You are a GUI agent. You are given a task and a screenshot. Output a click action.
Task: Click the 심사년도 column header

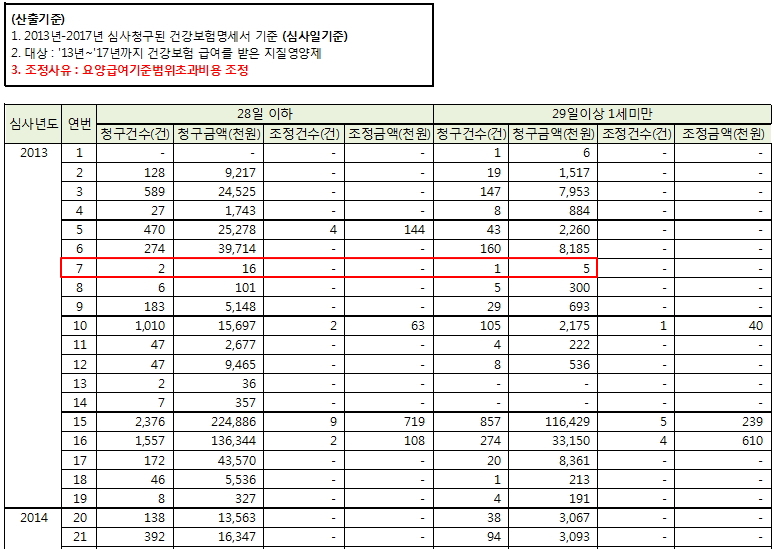33,124
